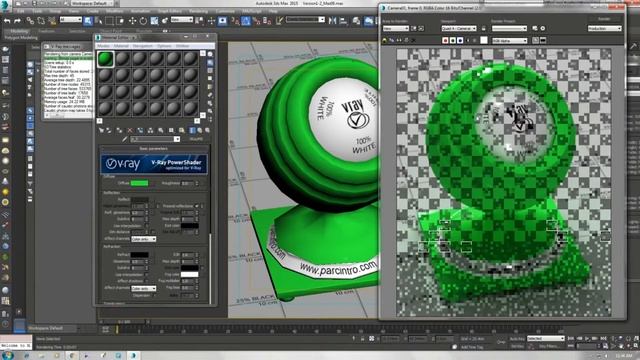The width and height of the screenshot is (640, 360).
Task: Open the Modifiers menu
Action: [114, 11]
